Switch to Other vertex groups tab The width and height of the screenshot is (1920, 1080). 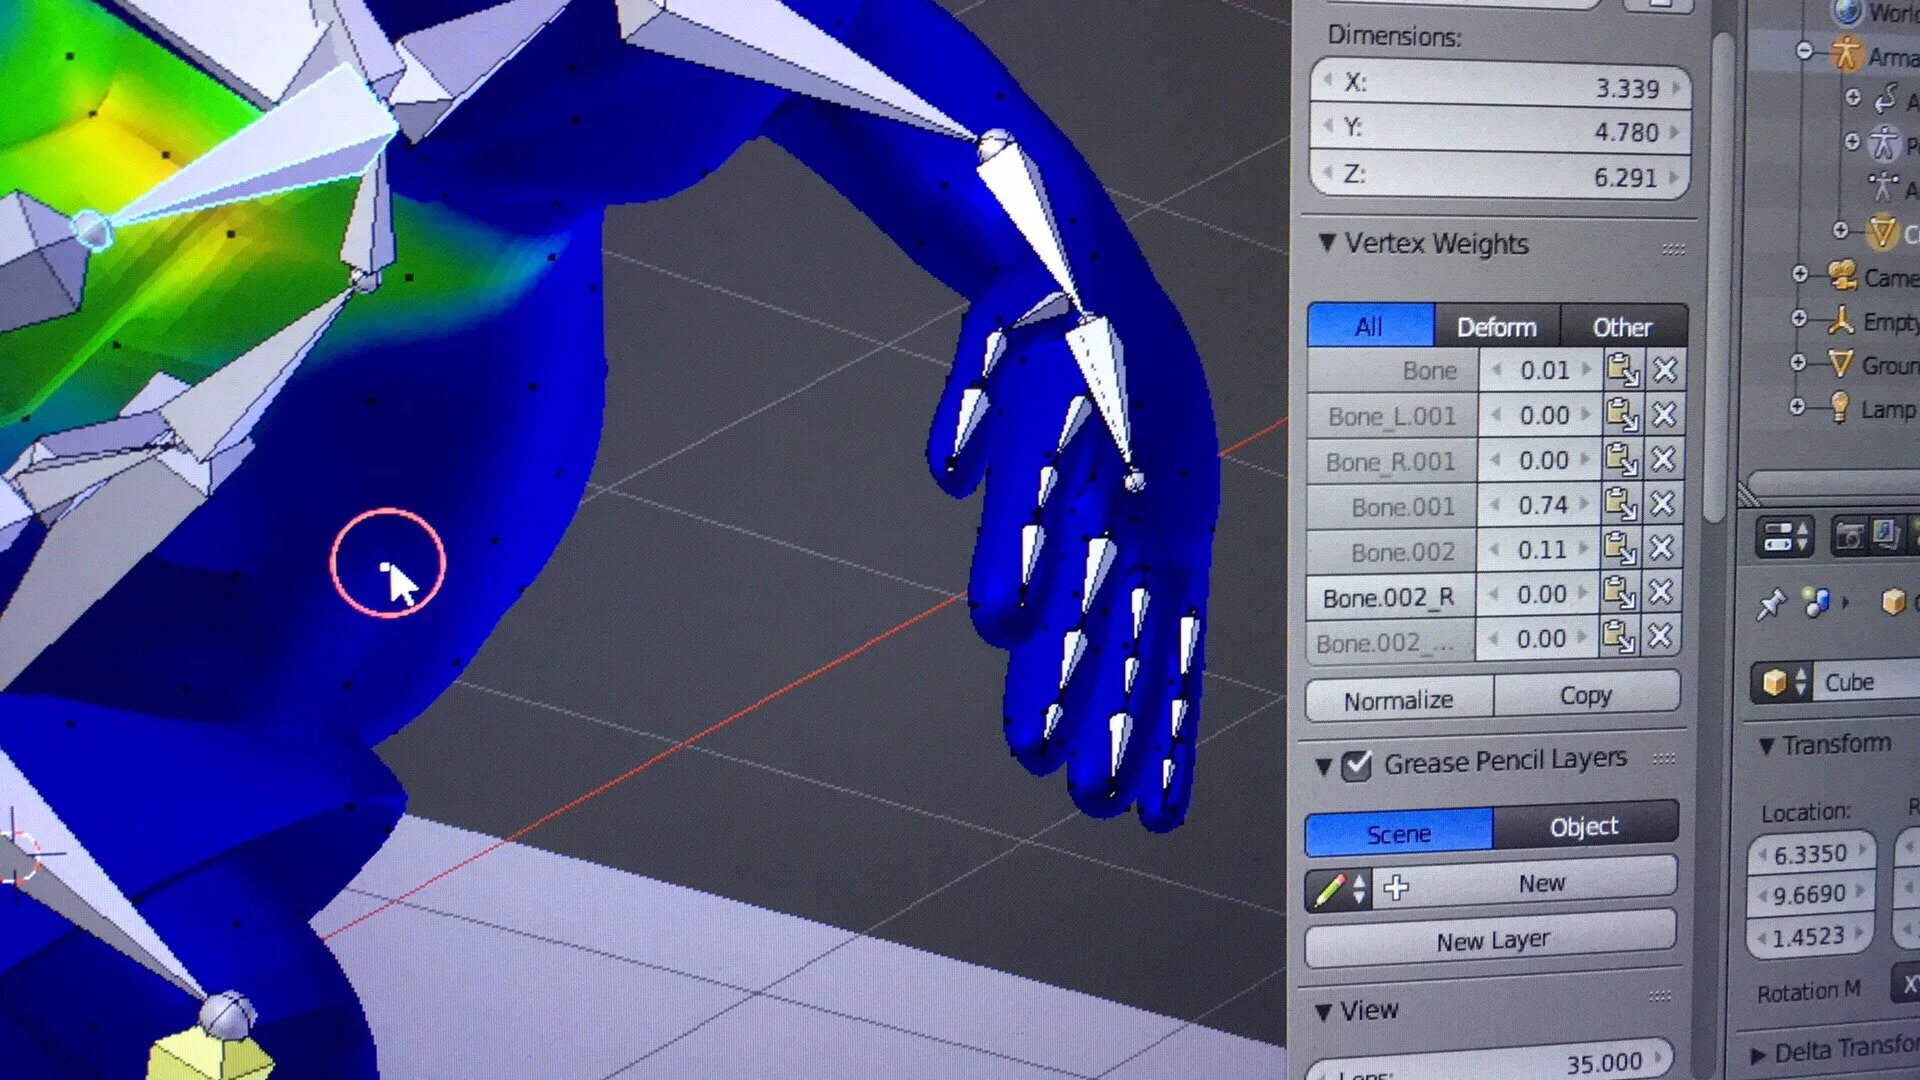[x=1621, y=327]
